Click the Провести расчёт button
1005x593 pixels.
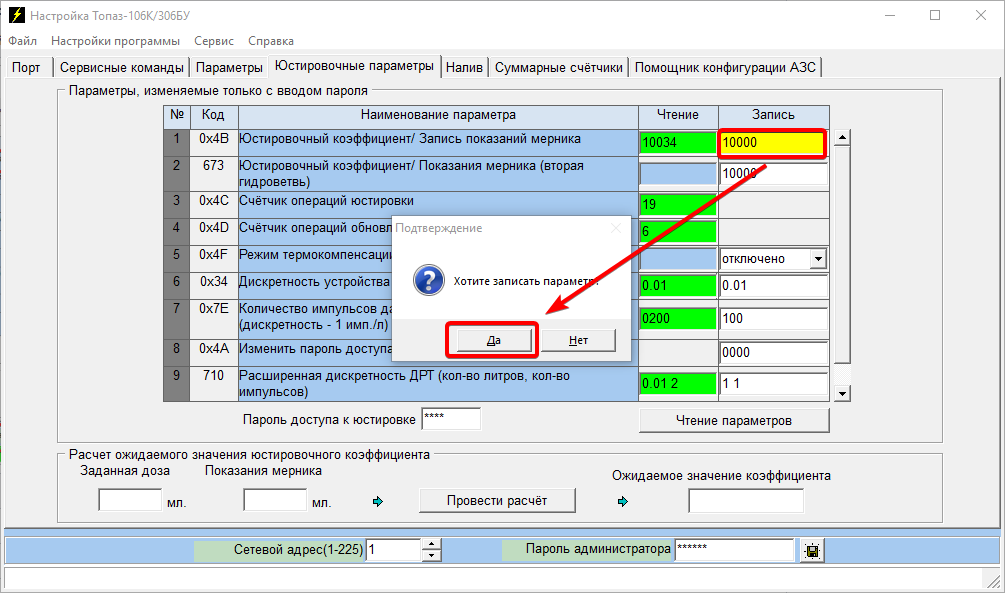click(497, 501)
